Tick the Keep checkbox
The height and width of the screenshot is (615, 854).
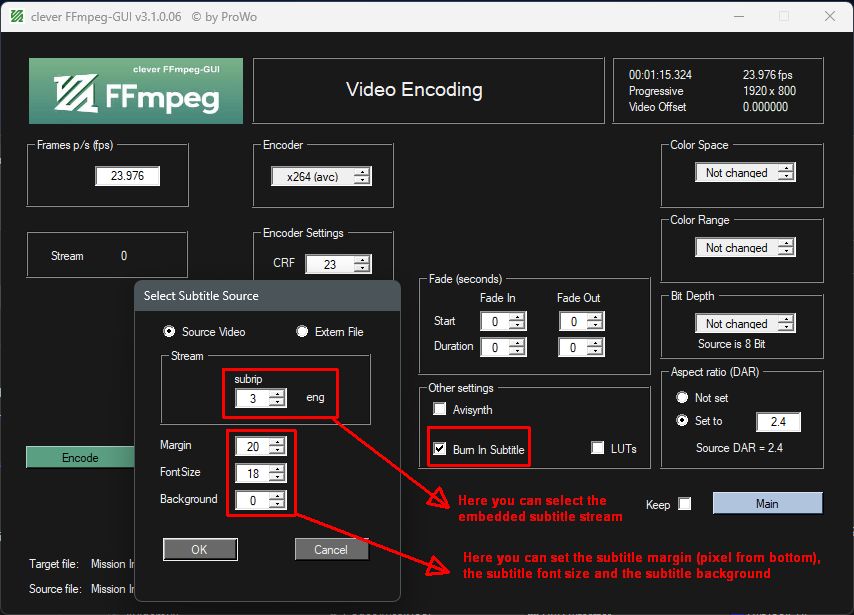(685, 504)
